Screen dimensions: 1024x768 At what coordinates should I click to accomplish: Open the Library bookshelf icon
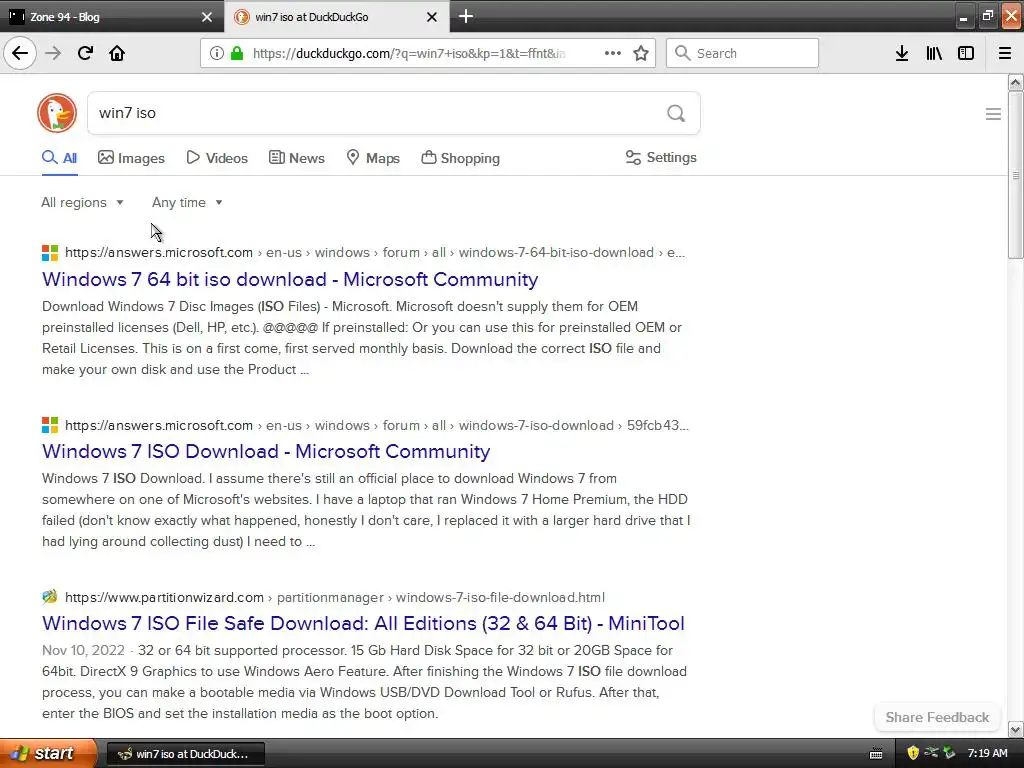[x=934, y=53]
